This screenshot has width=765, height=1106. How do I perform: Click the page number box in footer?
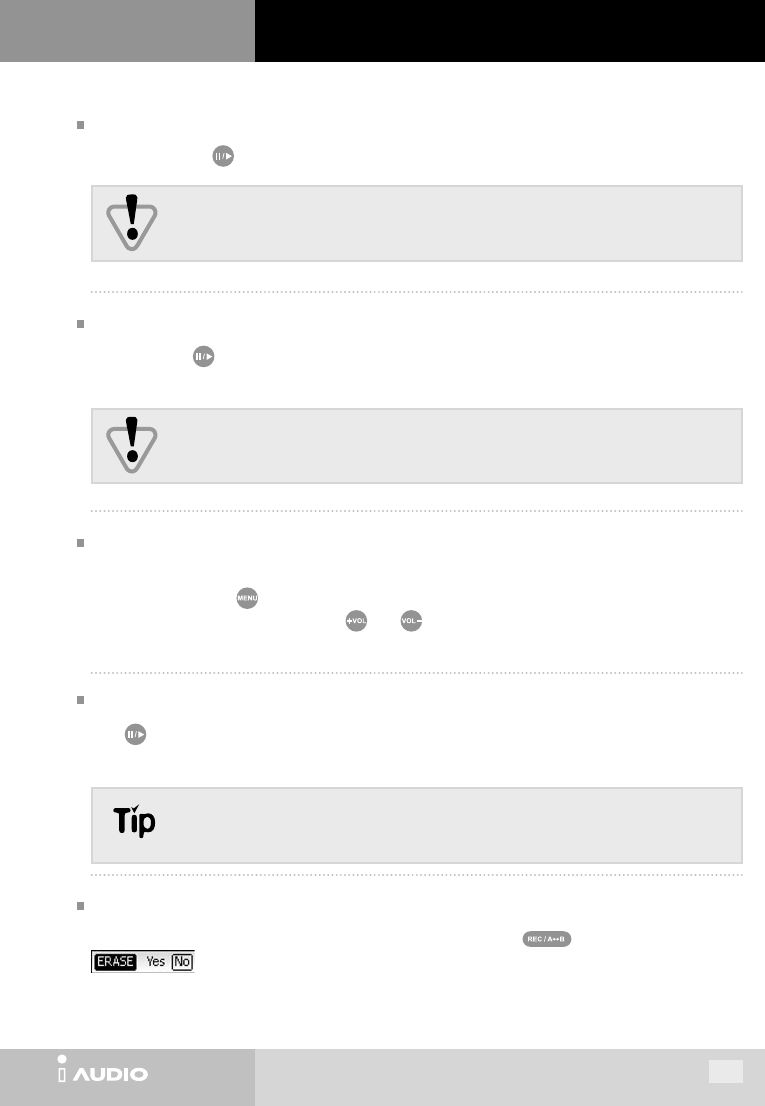pos(726,1072)
